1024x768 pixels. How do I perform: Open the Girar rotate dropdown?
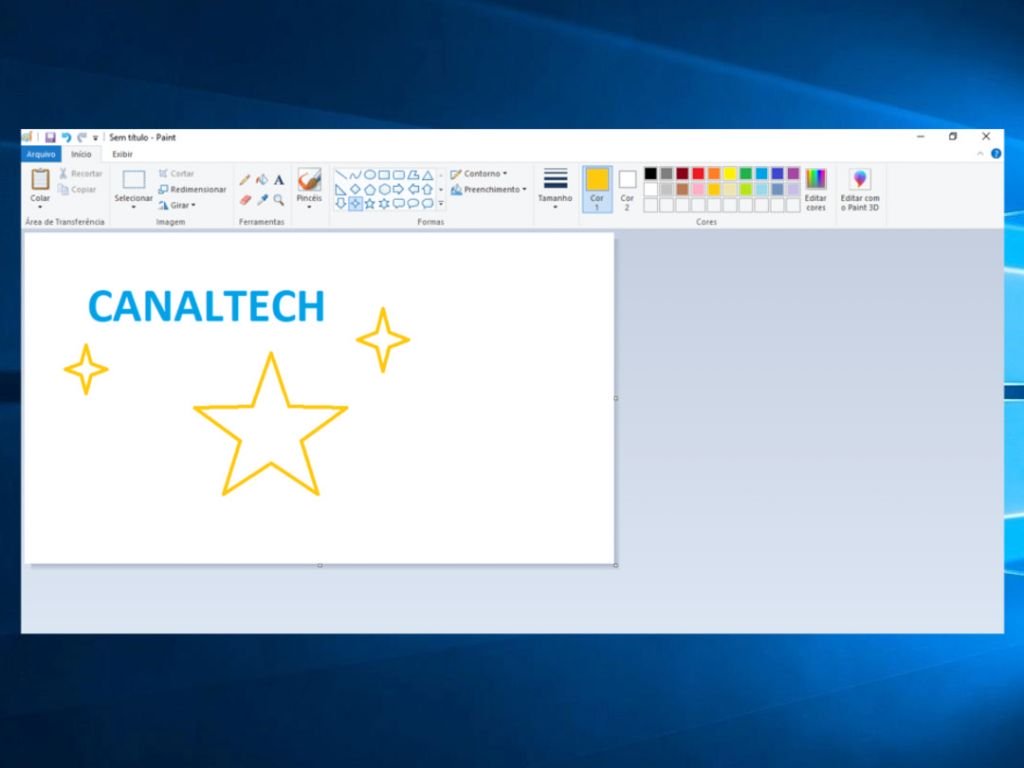(x=177, y=205)
